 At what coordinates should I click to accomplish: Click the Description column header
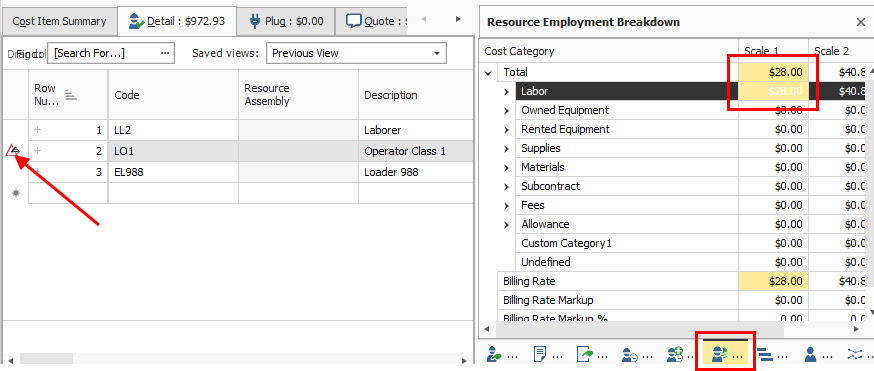click(416, 95)
